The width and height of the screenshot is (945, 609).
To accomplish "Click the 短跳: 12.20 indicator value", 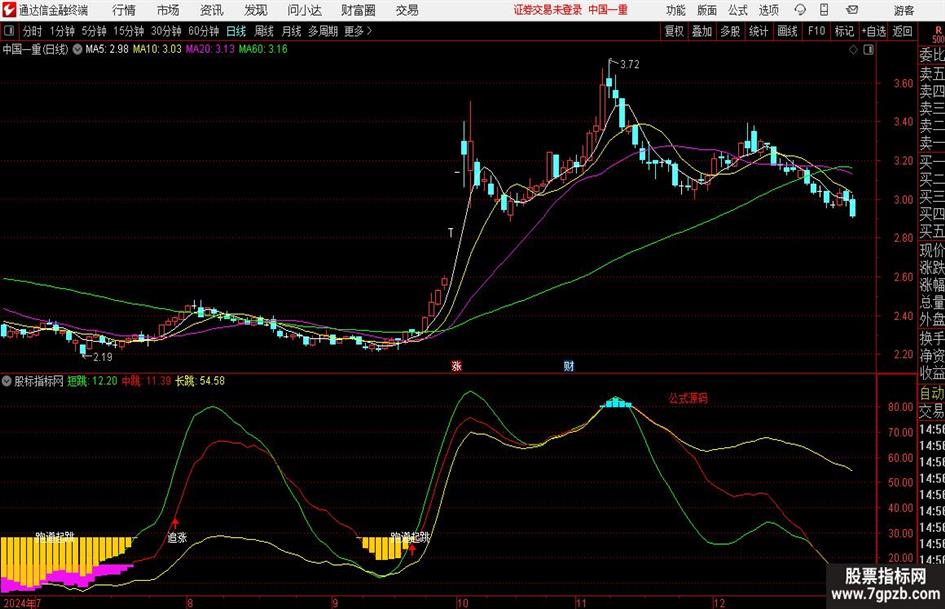I will pos(92,381).
